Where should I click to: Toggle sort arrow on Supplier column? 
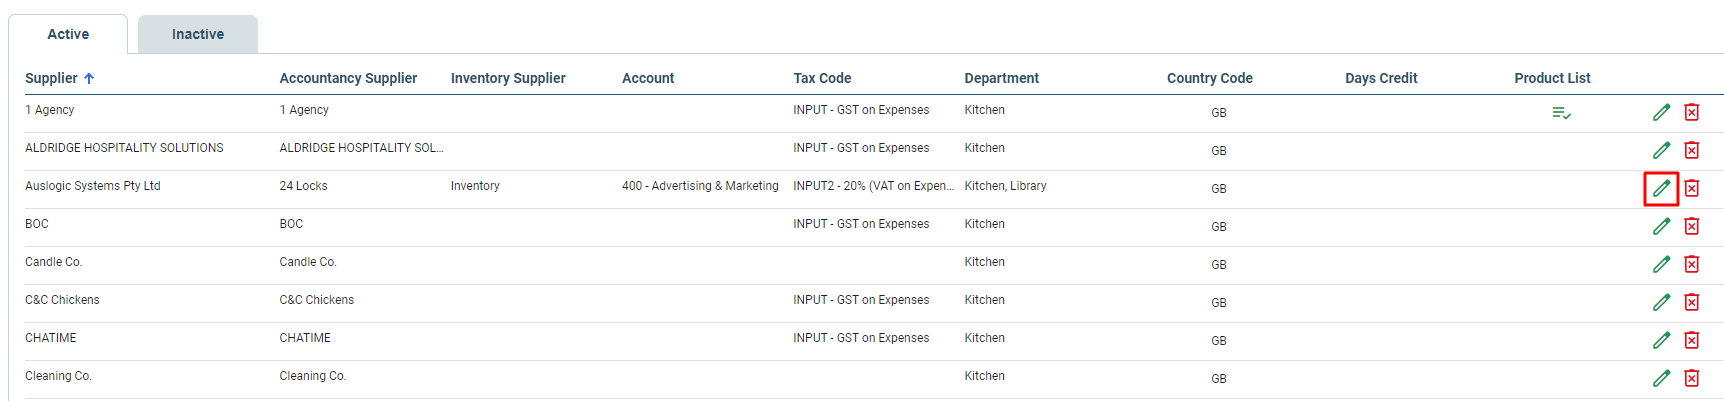pyautogui.click(x=89, y=78)
